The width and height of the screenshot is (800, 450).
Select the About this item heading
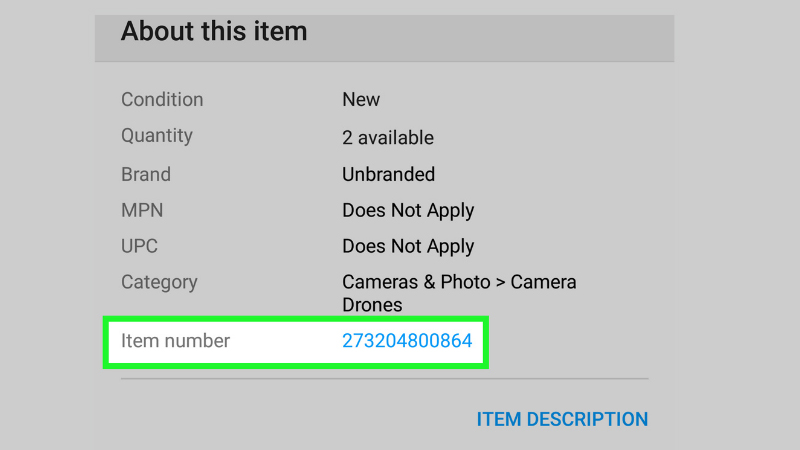coord(214,31)
